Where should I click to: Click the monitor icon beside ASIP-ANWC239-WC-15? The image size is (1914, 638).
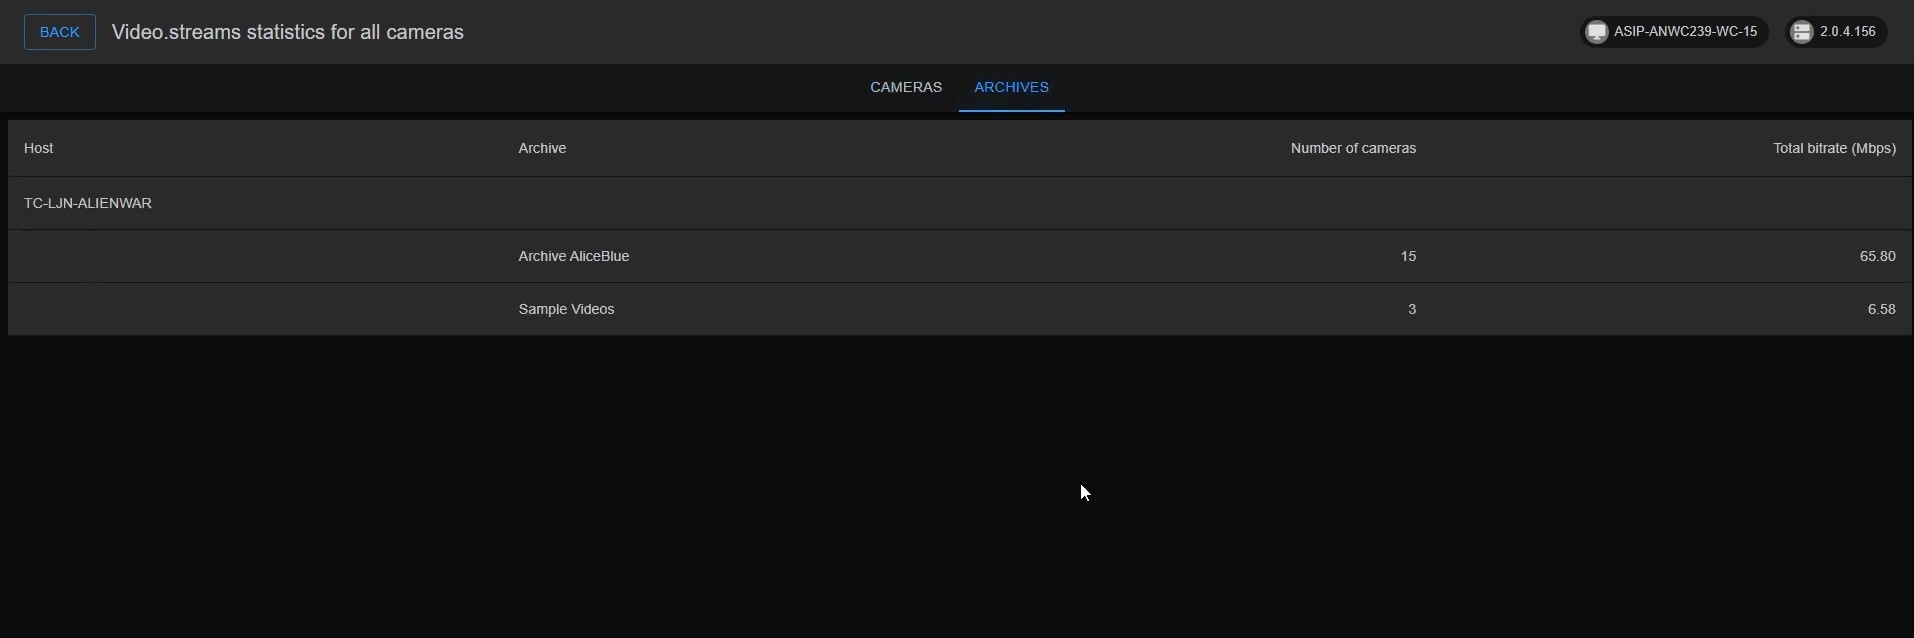[1597, 32]
